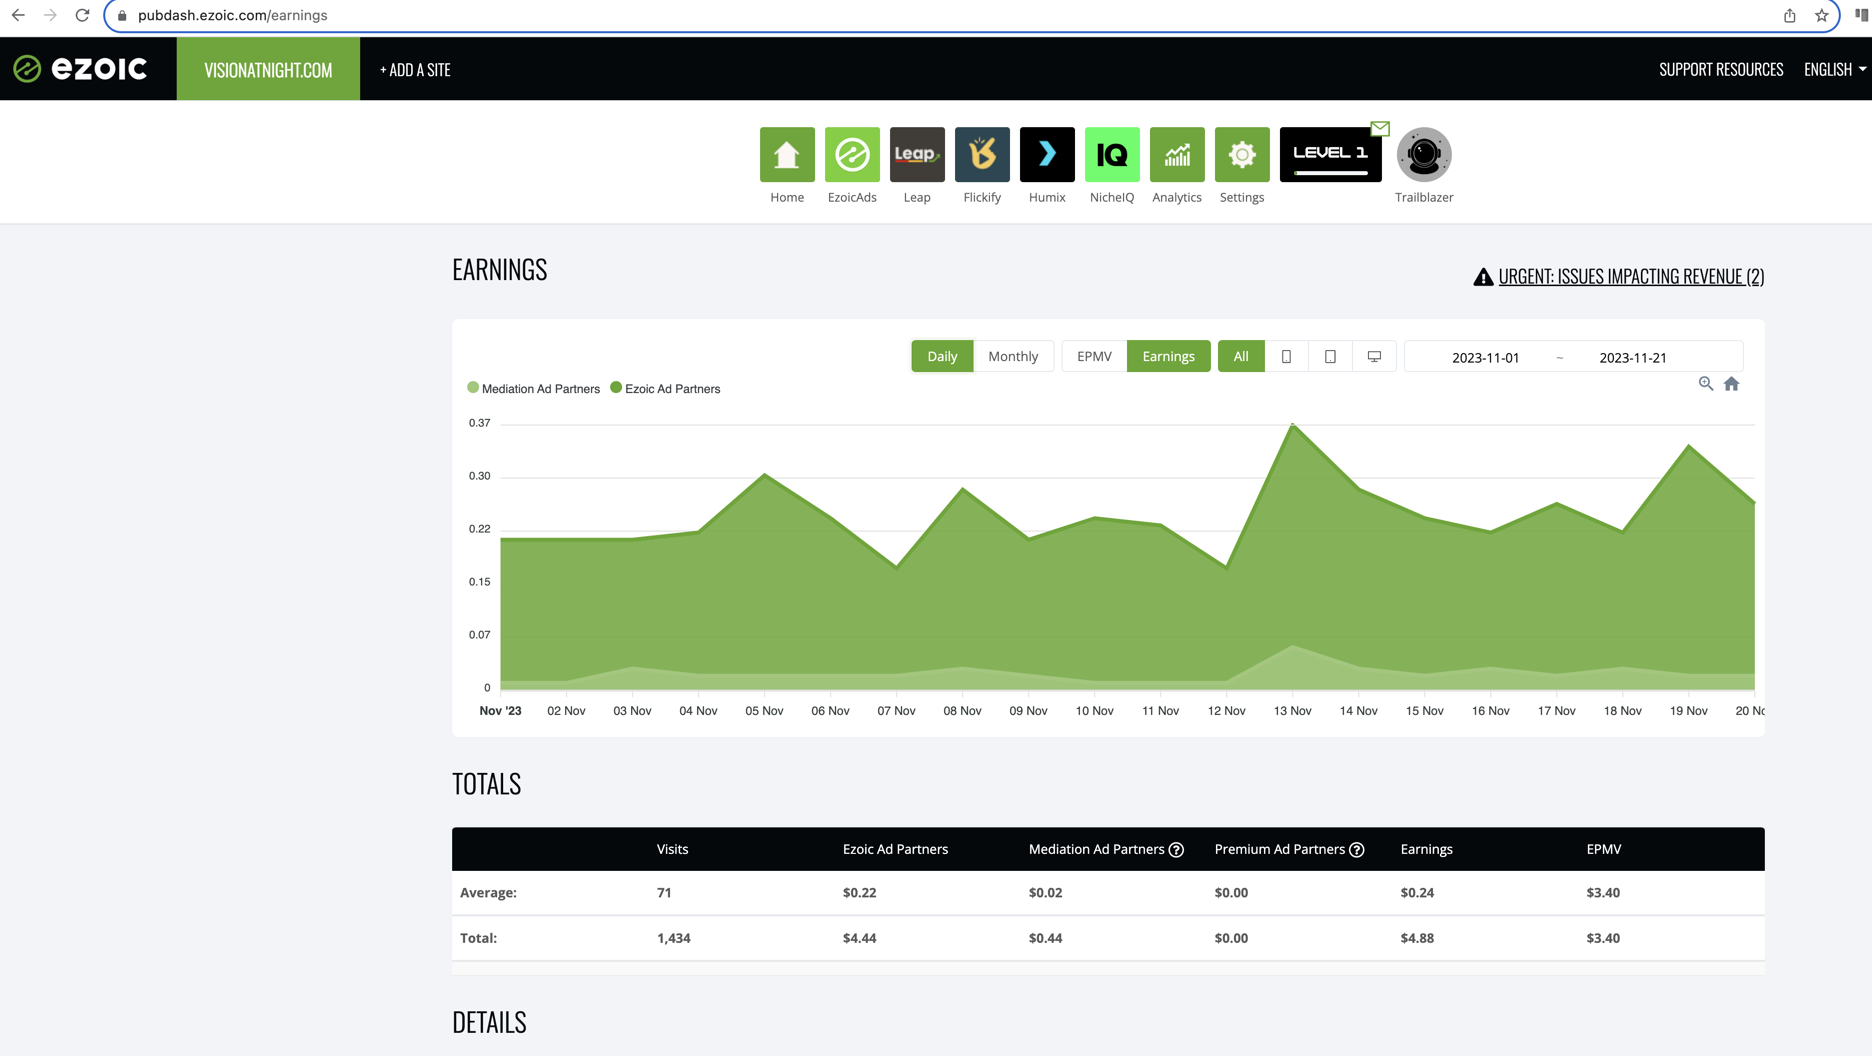This screenshot has height=1056, width=1872.
Task: Open Premium Ad Partners help icon
Action: point(1357,850)
